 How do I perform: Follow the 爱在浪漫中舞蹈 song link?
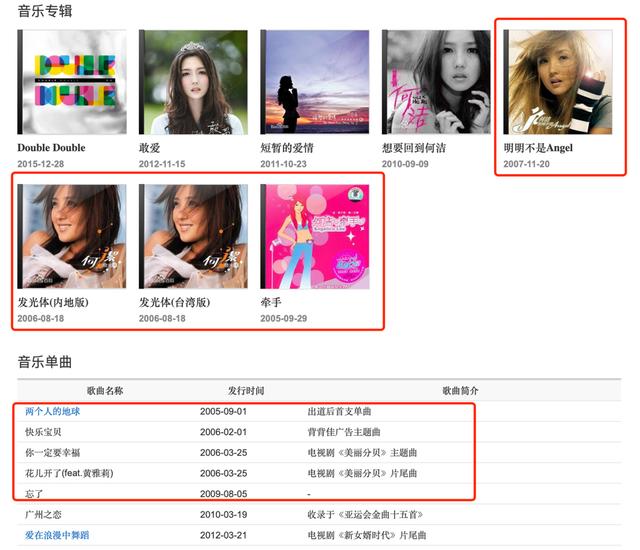(57, 535)
